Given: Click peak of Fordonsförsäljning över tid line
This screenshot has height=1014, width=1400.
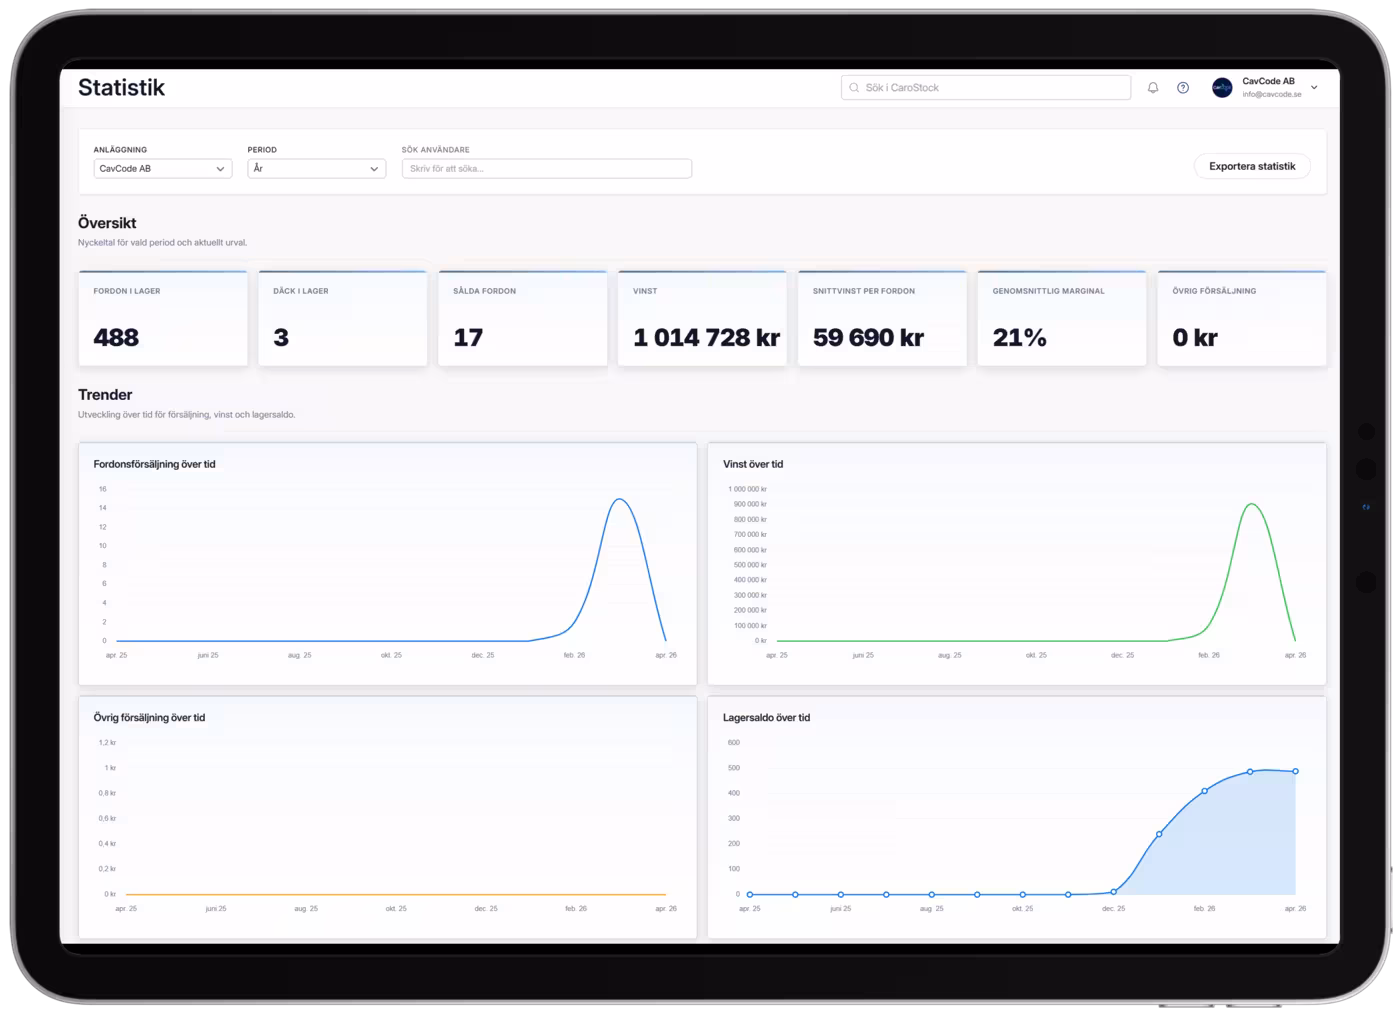Looking at the screenshot, I should (x=620, y=499).
